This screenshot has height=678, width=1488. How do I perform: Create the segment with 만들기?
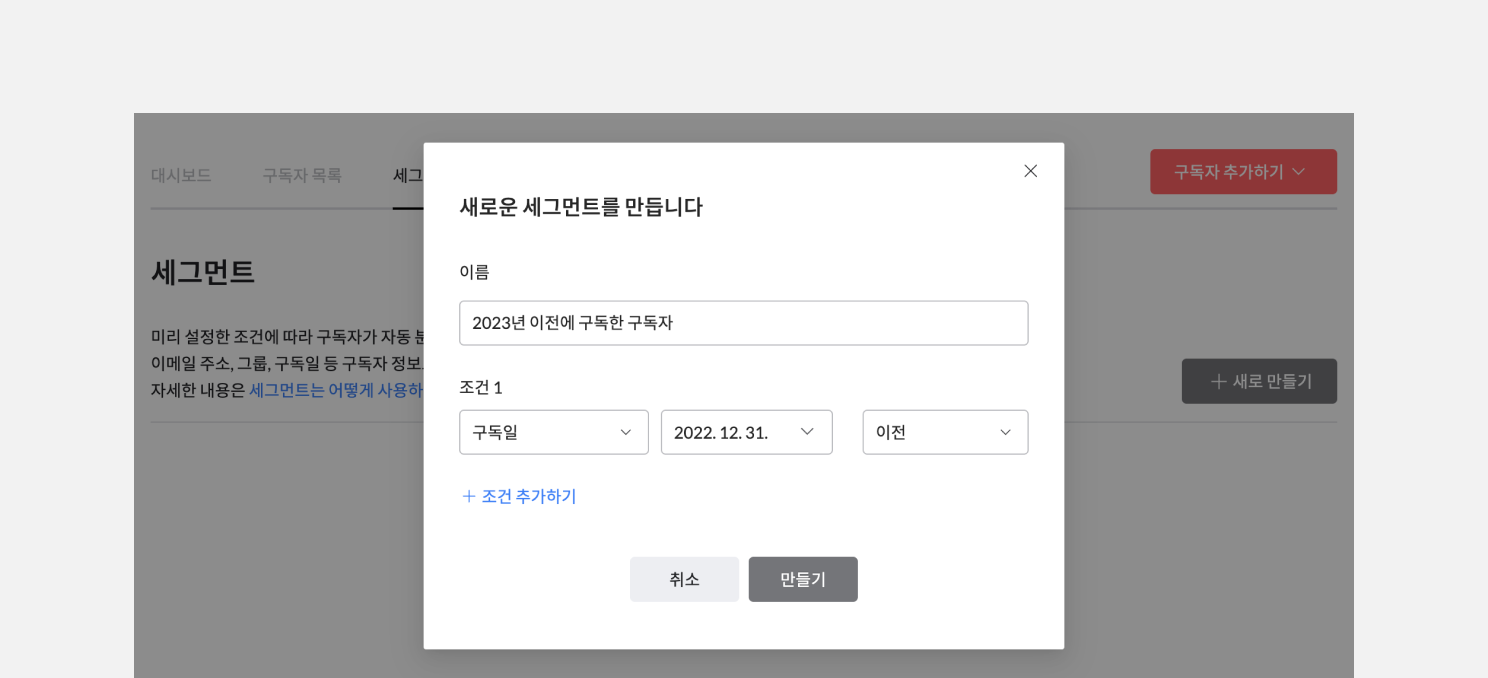[803, 579]
